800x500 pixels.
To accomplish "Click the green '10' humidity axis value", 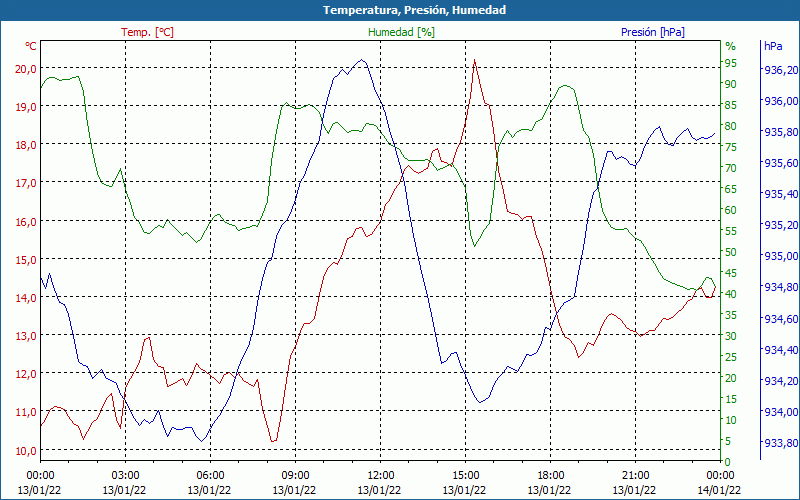I will point(731,420).
